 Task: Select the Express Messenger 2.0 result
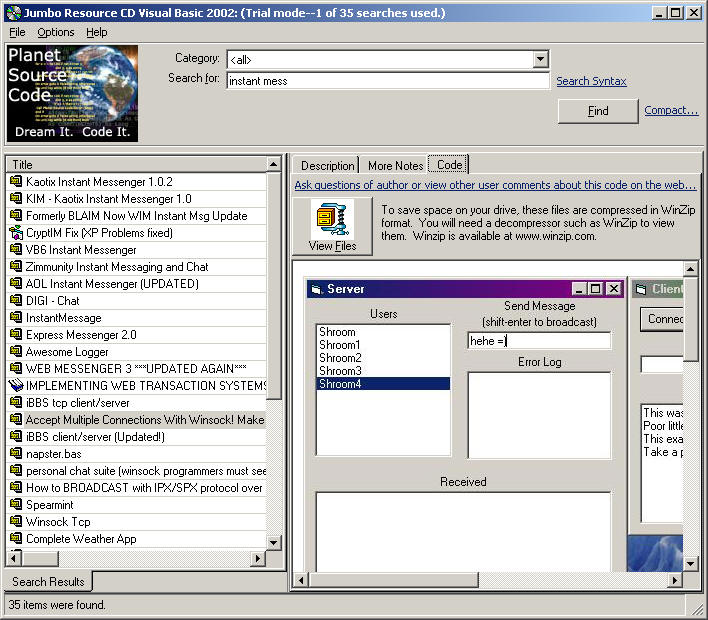[136, 335]
